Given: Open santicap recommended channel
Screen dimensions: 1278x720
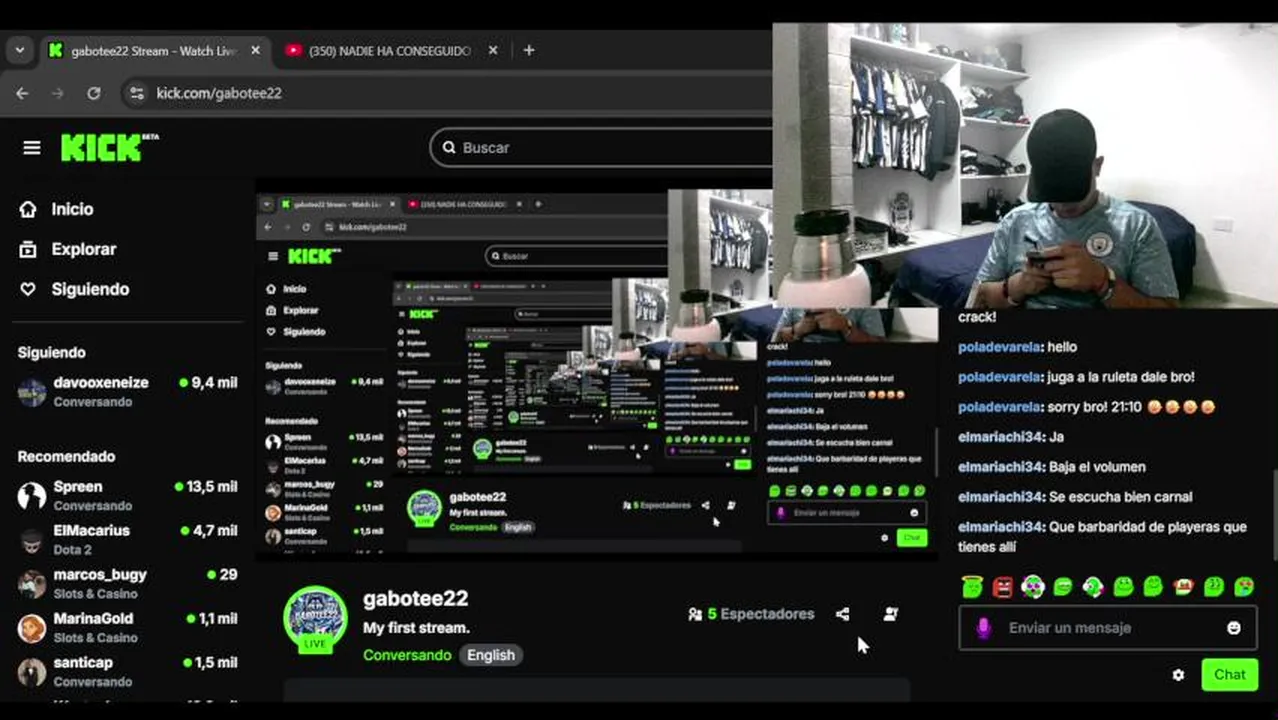Looking at the screenshot, I should (x=127, y=671).
